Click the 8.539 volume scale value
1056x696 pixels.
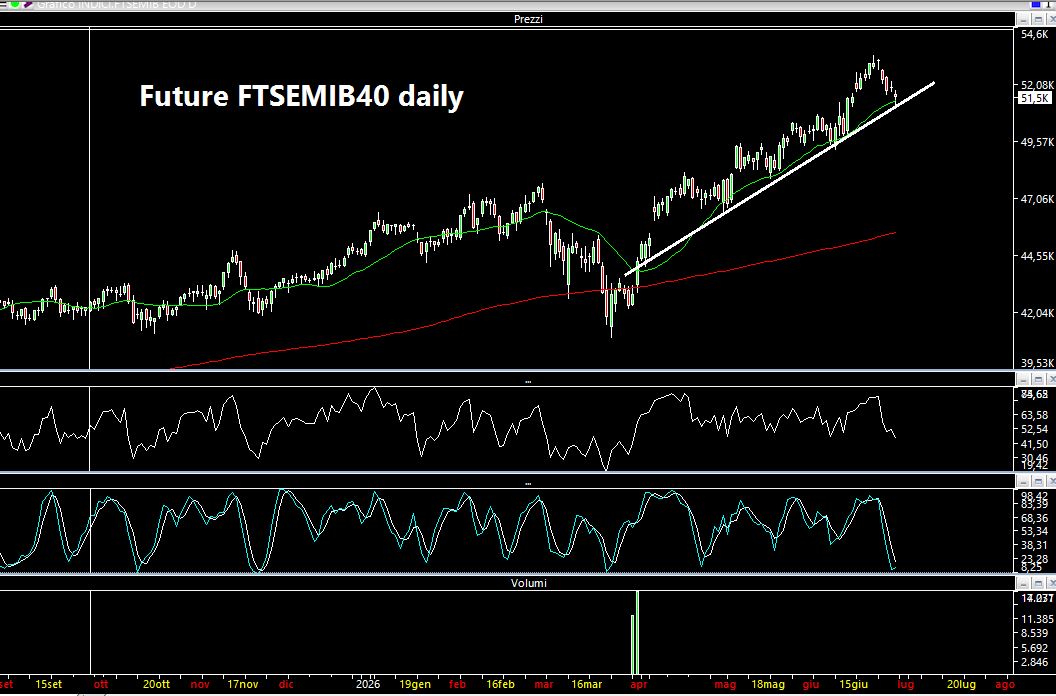click(1034, 633)
